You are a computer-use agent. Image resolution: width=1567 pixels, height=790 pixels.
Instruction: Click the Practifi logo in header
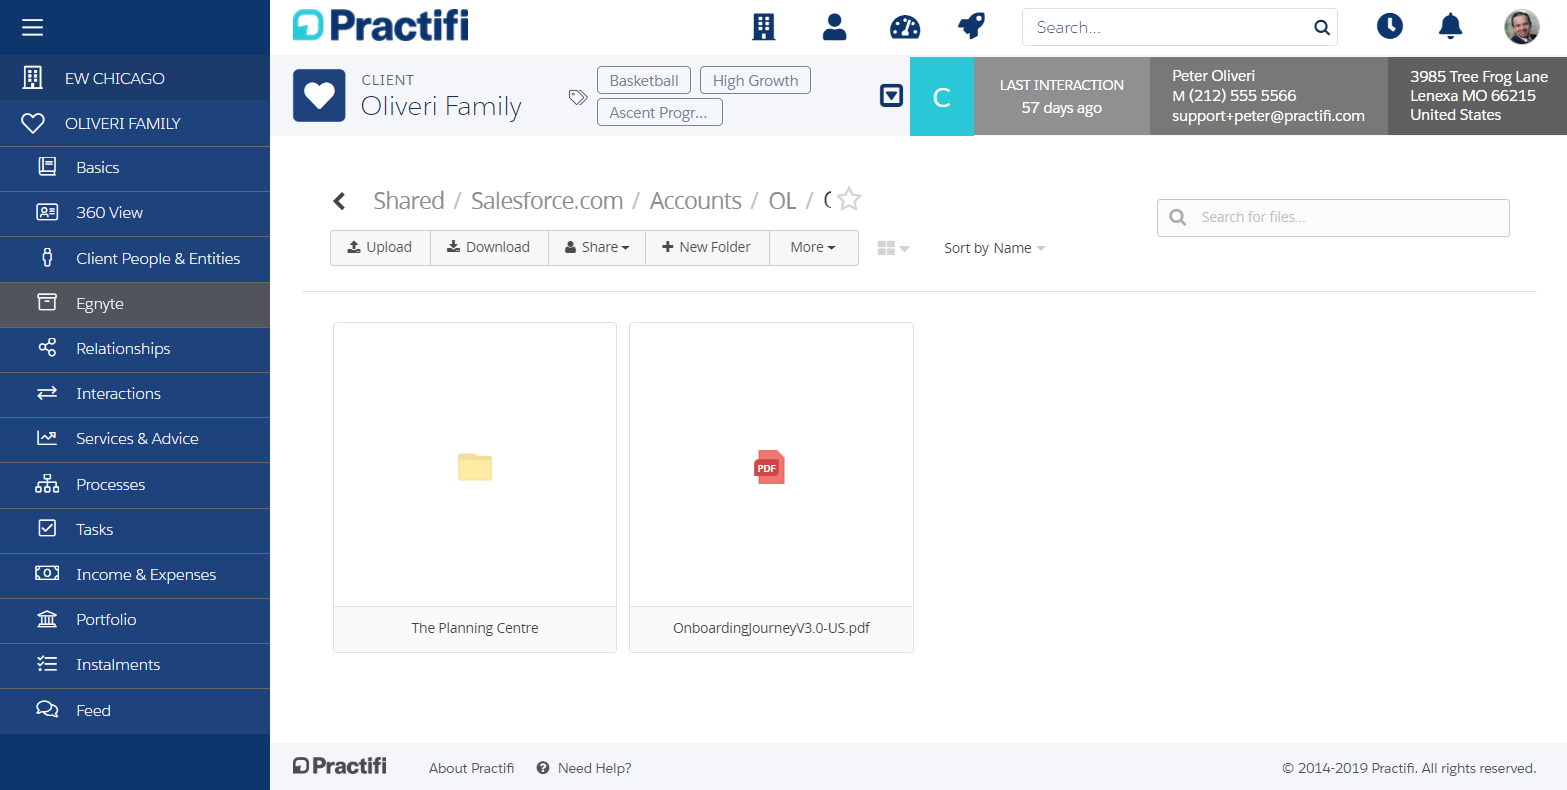click(380, 26)
